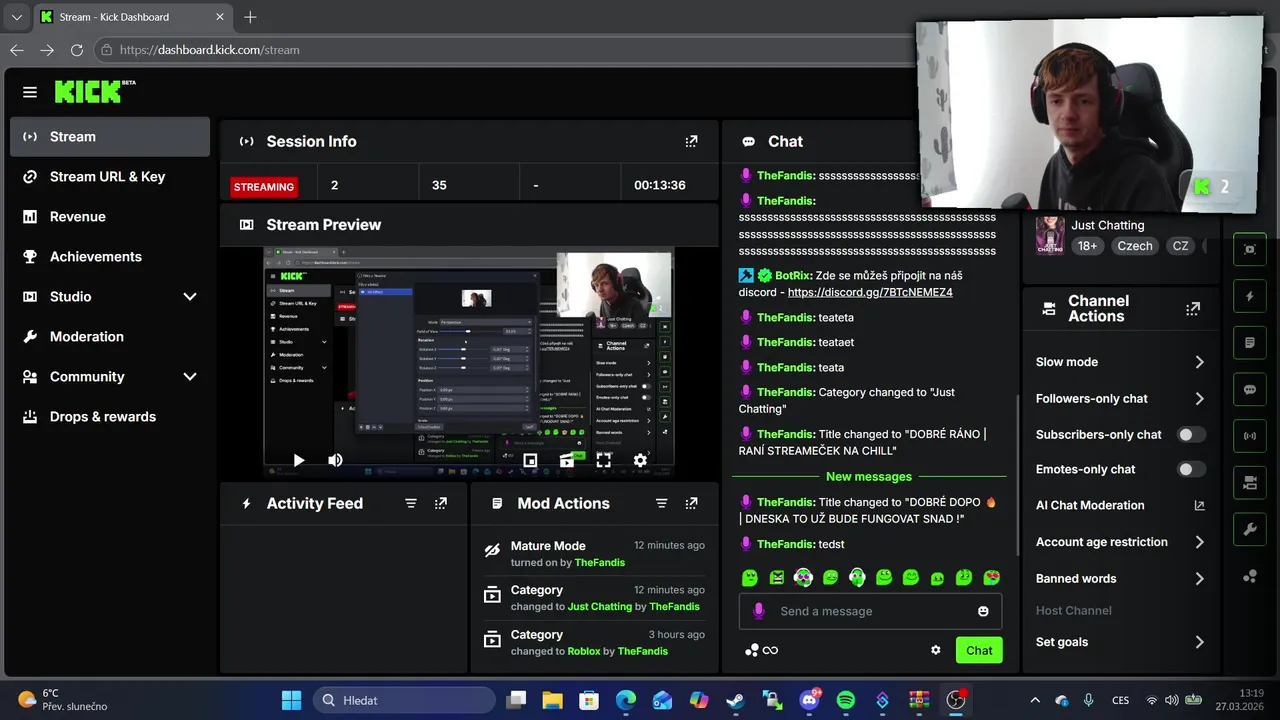Pop out the Activity Feed panel
Viewport: 1280px width, 720px height.
tap(441, 504)
